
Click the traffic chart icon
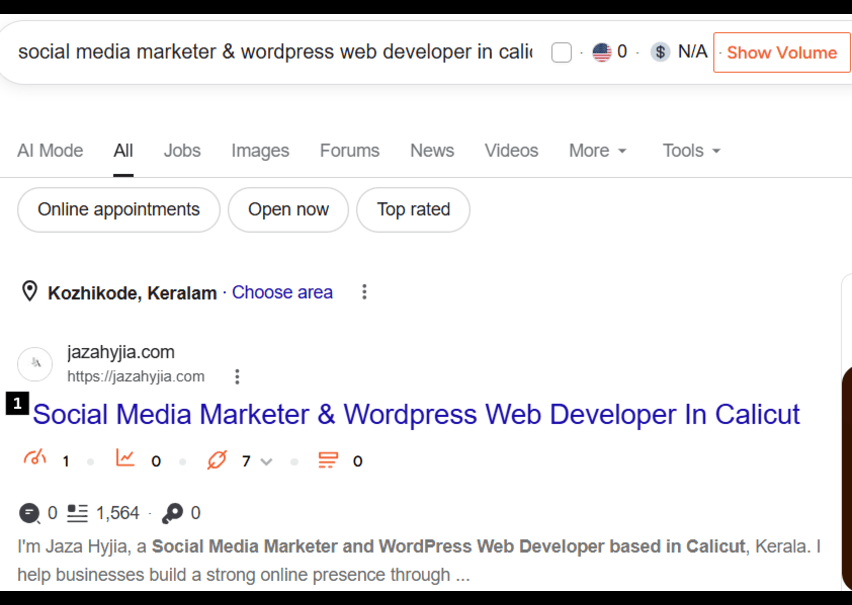(x=125, y=459)
